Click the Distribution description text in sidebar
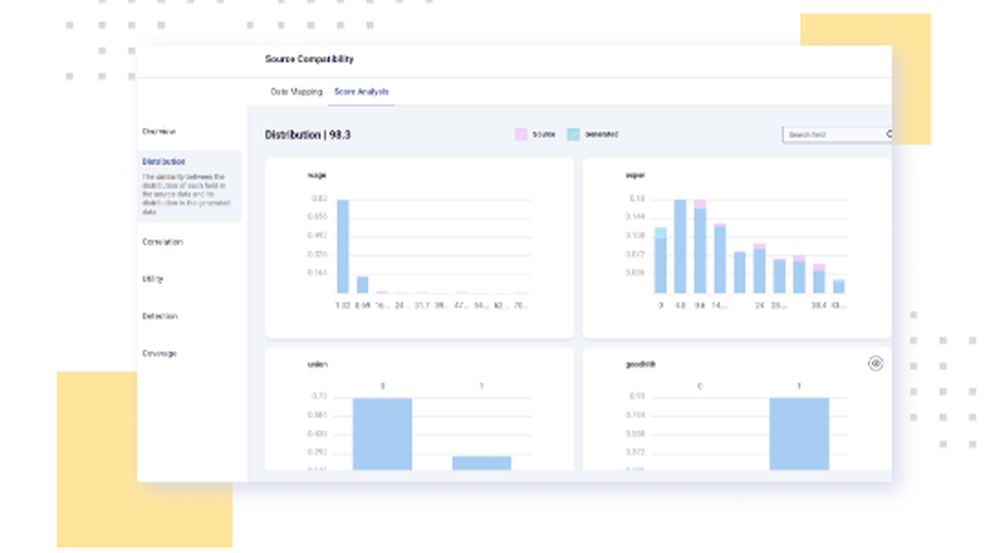1000x553 pixels. (186, 194)
